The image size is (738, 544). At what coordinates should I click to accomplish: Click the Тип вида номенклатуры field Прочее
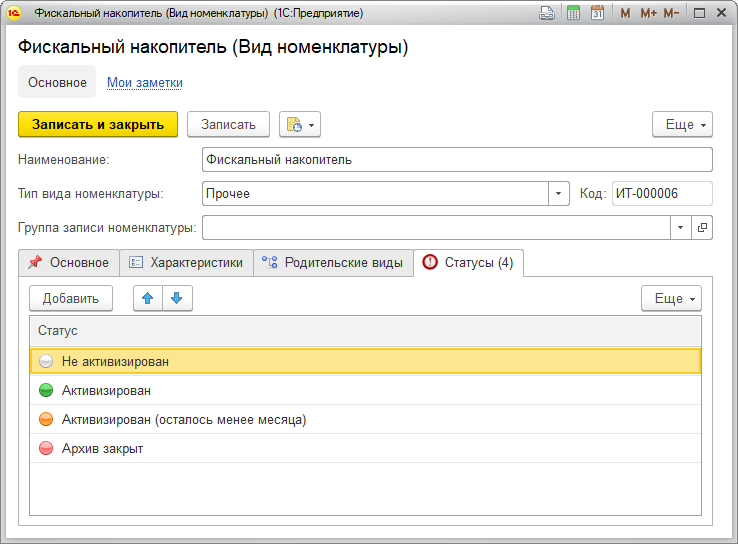click(375, 193)
